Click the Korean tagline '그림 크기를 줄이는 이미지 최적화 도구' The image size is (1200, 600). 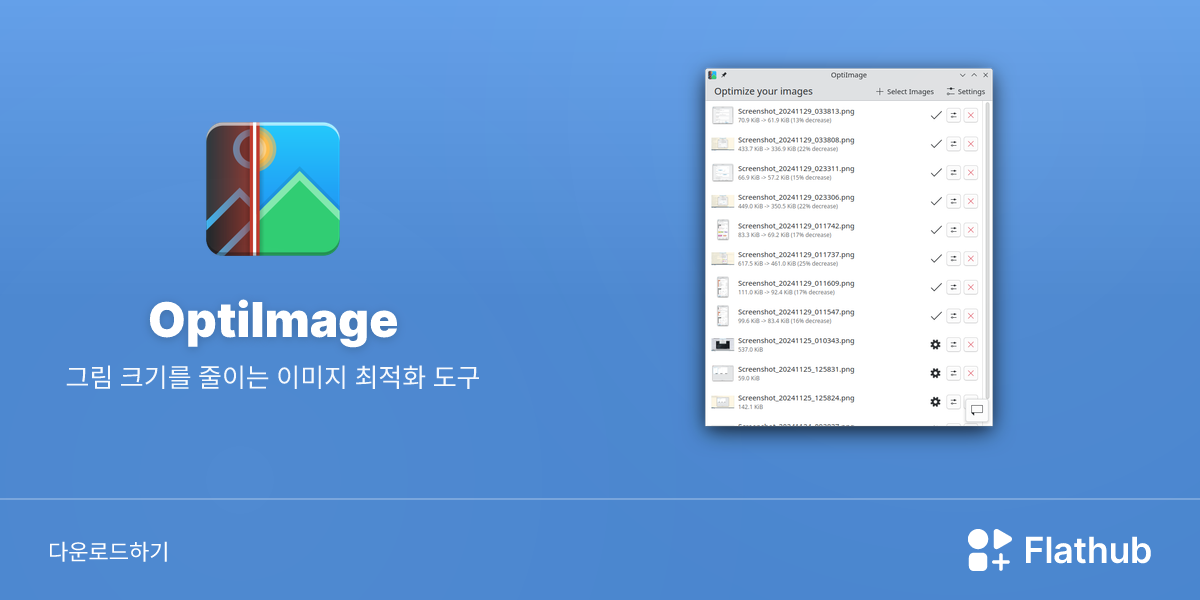(x=273, y=377)
